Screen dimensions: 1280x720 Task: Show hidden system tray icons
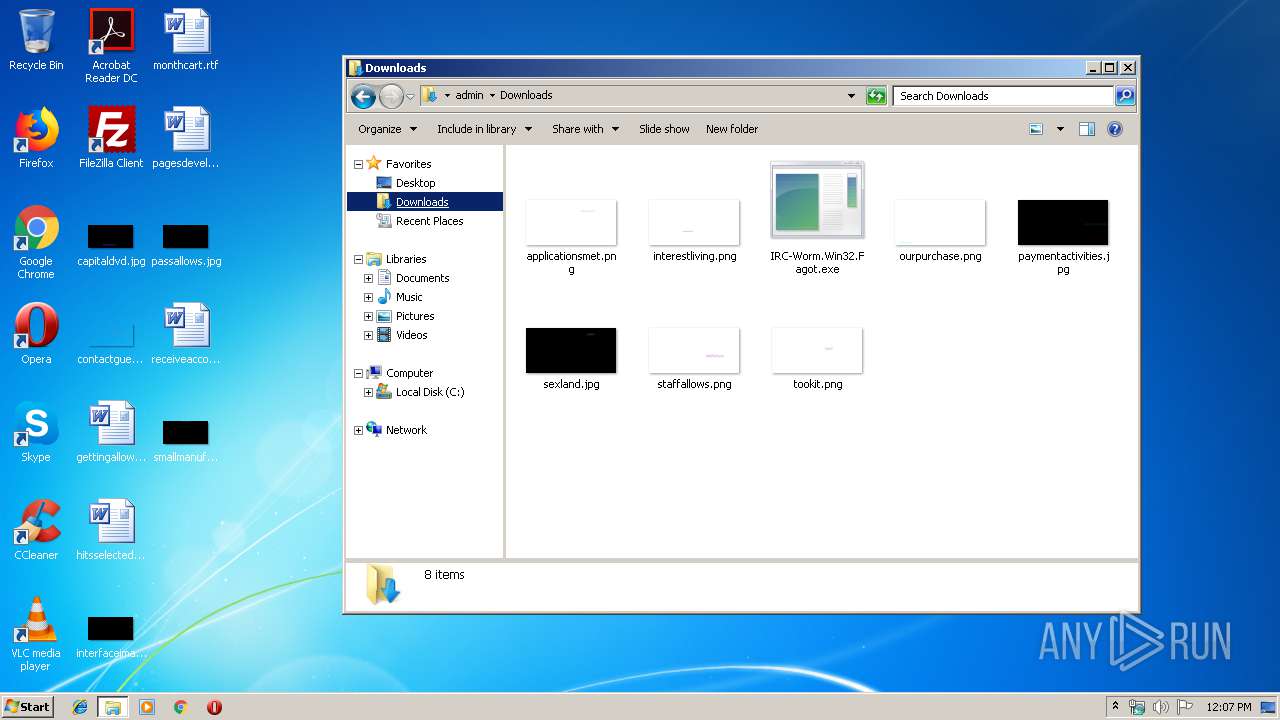pyautogui.click(x=1115, y=707)
